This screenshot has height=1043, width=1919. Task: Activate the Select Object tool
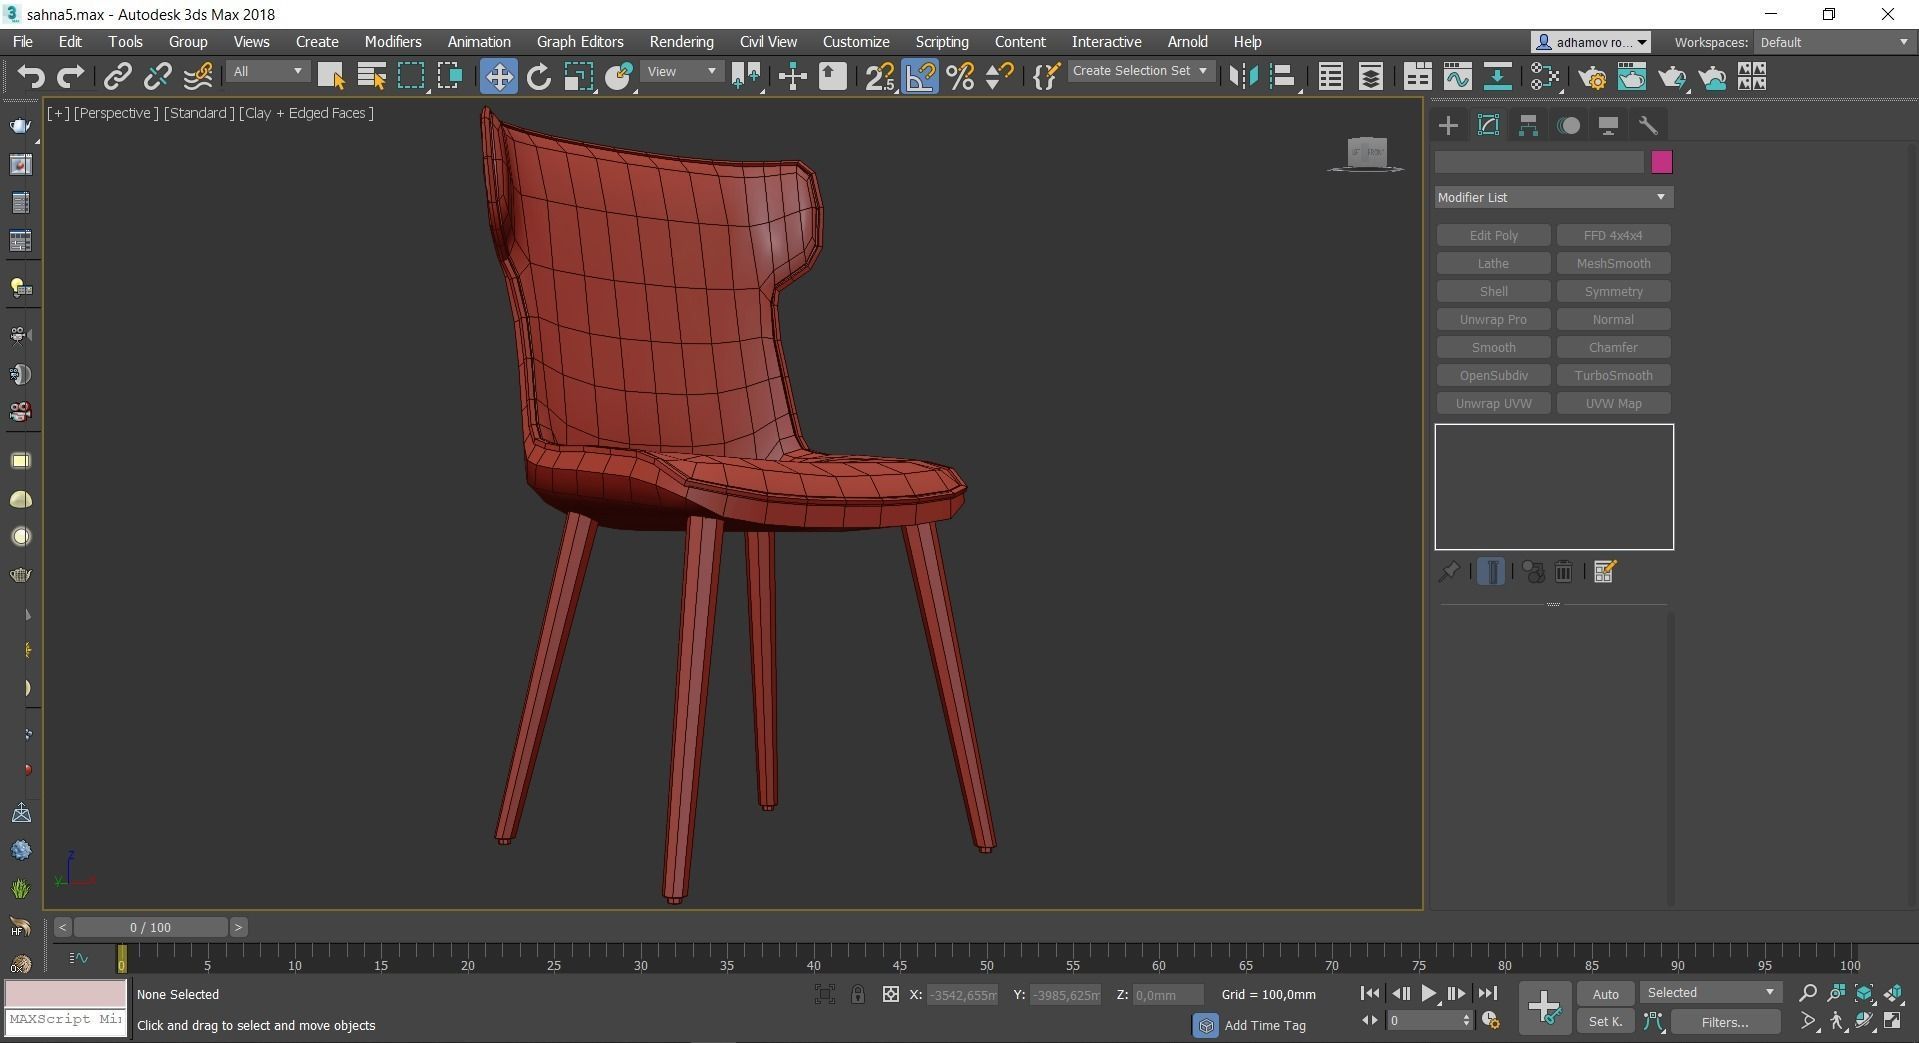click(x=331, y=77)
